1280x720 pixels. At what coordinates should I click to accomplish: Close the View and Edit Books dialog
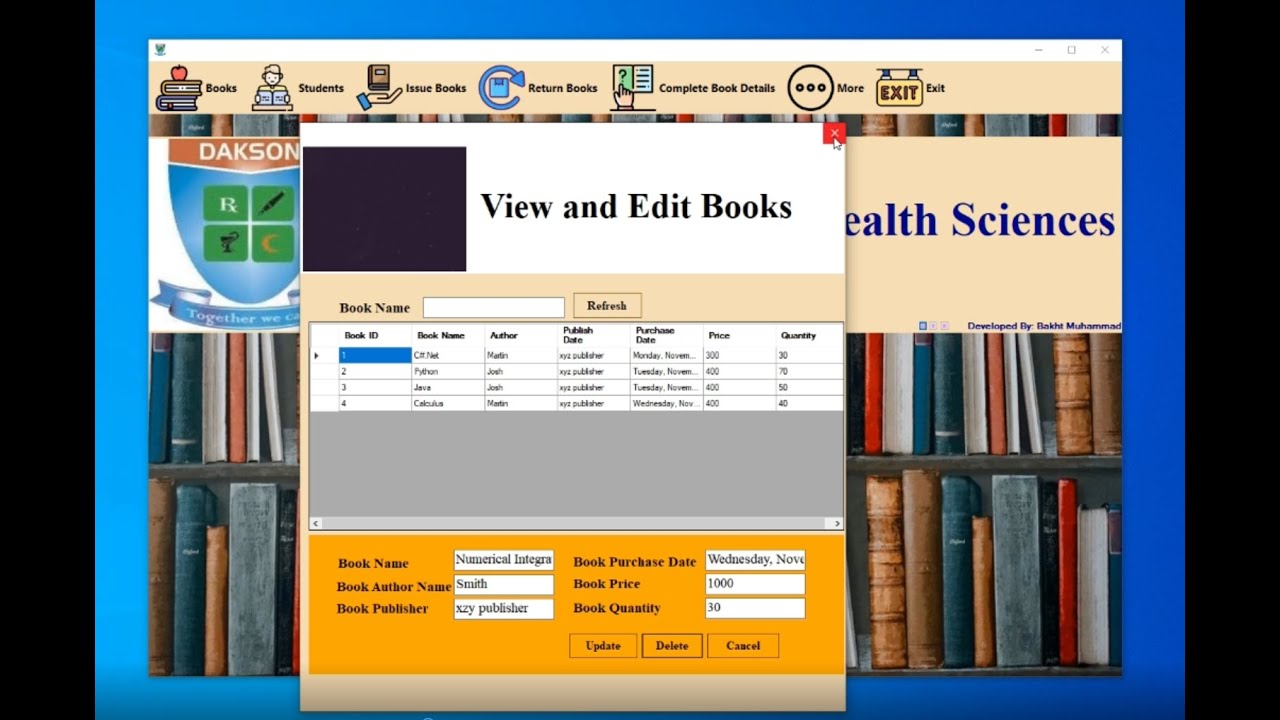coord(834,133)
